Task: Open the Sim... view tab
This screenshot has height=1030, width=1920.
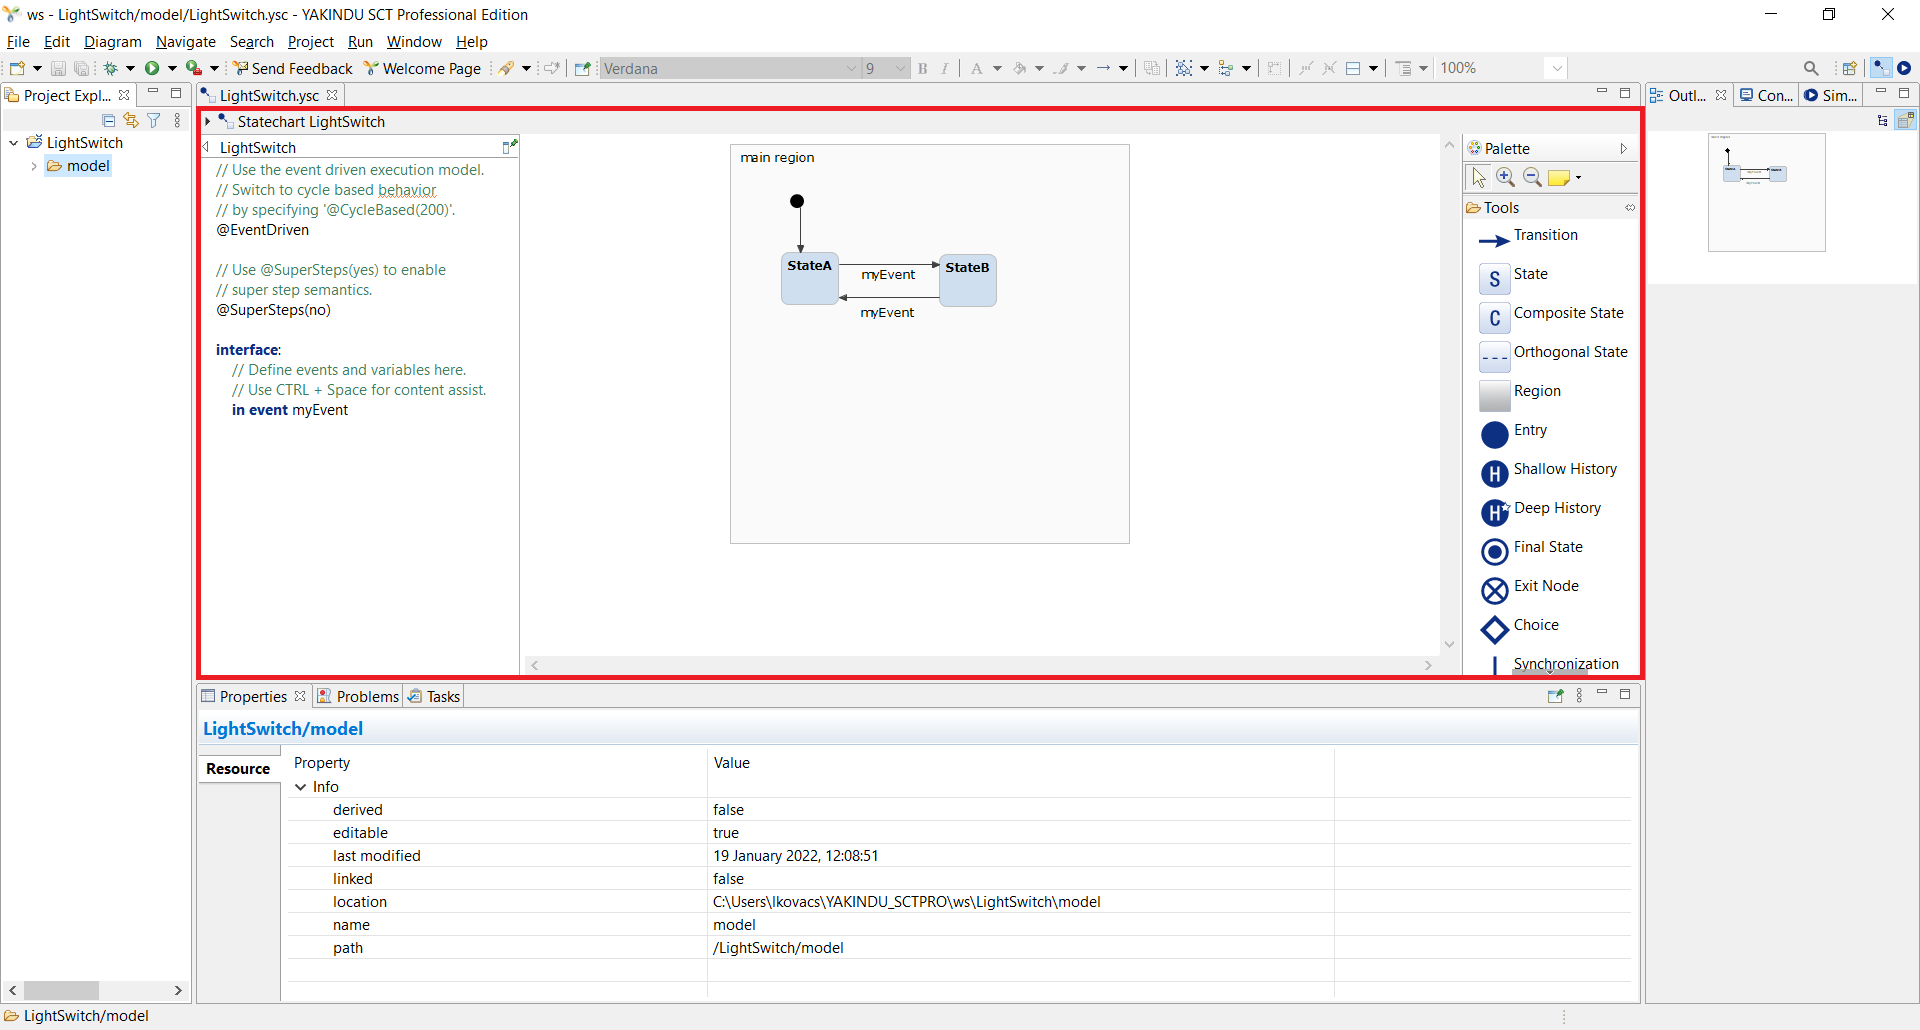Action: (x=1831, y=95)
